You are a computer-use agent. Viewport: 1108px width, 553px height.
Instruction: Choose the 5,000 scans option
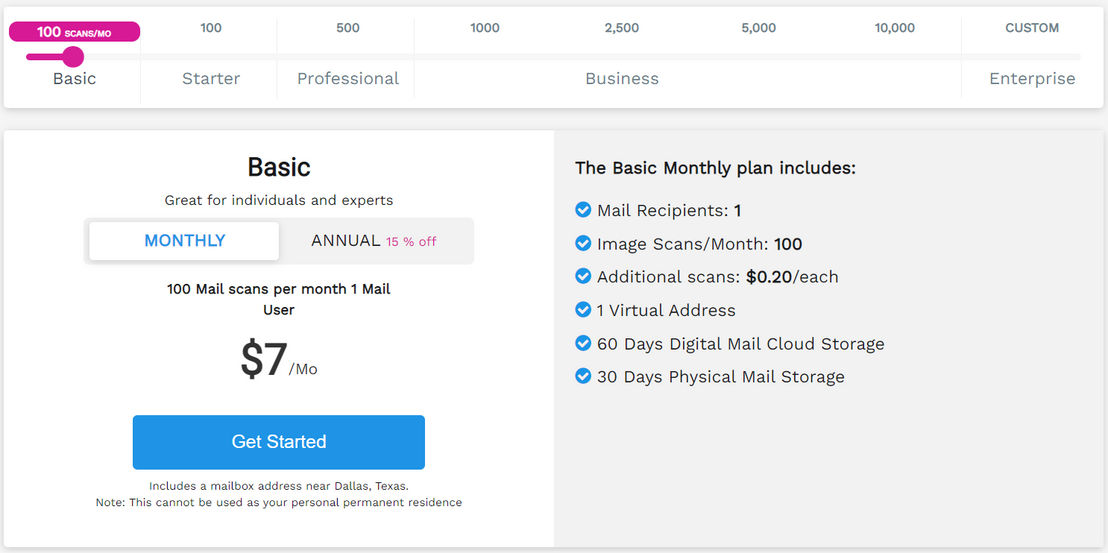[x=759, y=28]
